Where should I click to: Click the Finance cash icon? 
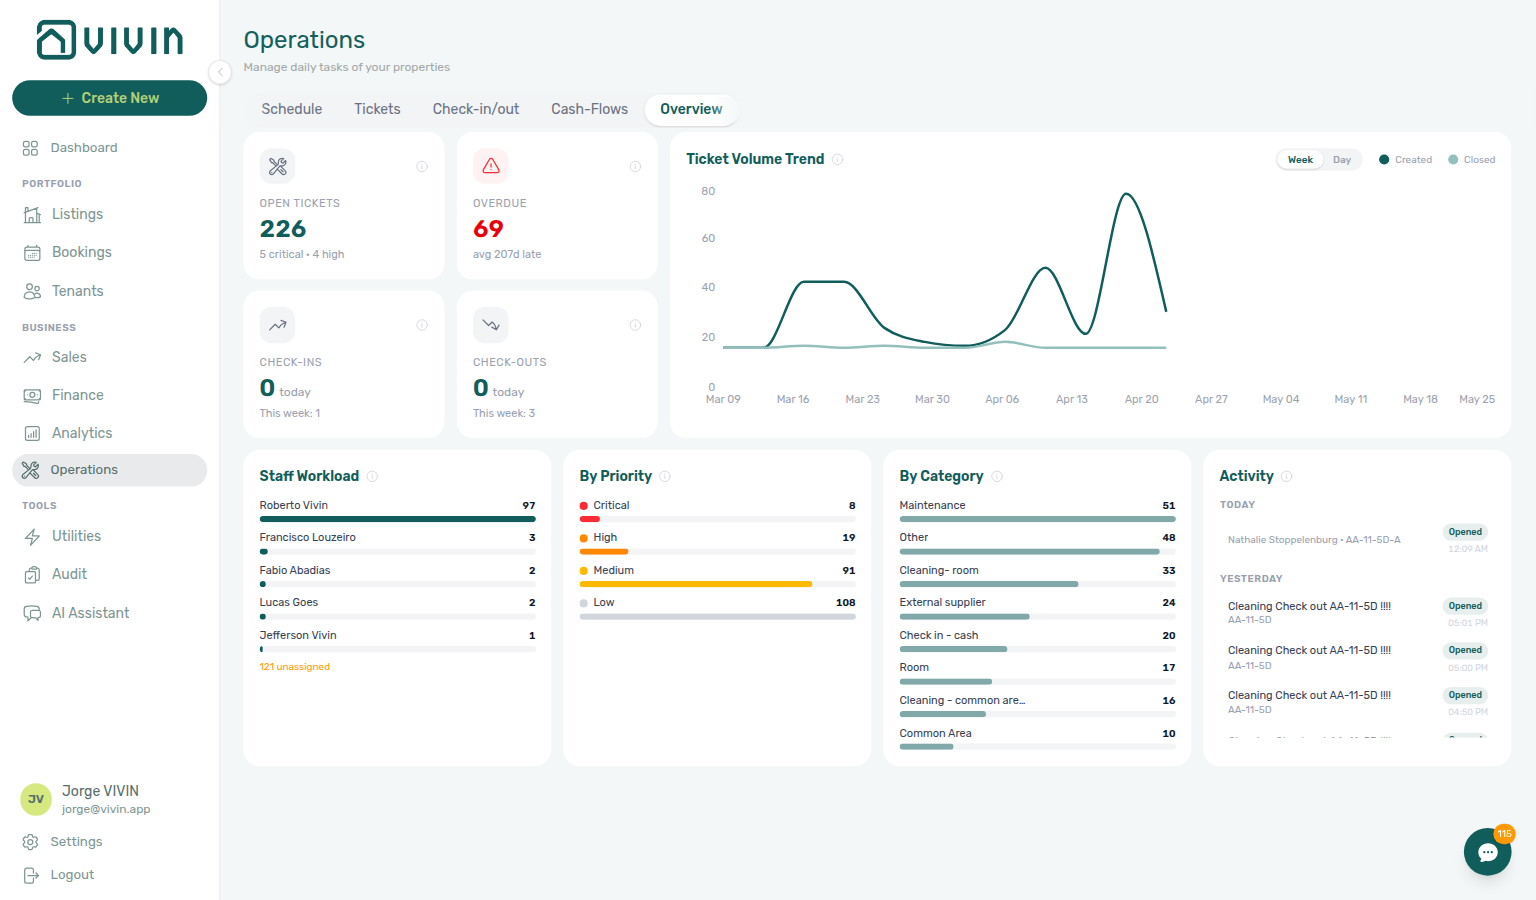[x=32, y=395]
